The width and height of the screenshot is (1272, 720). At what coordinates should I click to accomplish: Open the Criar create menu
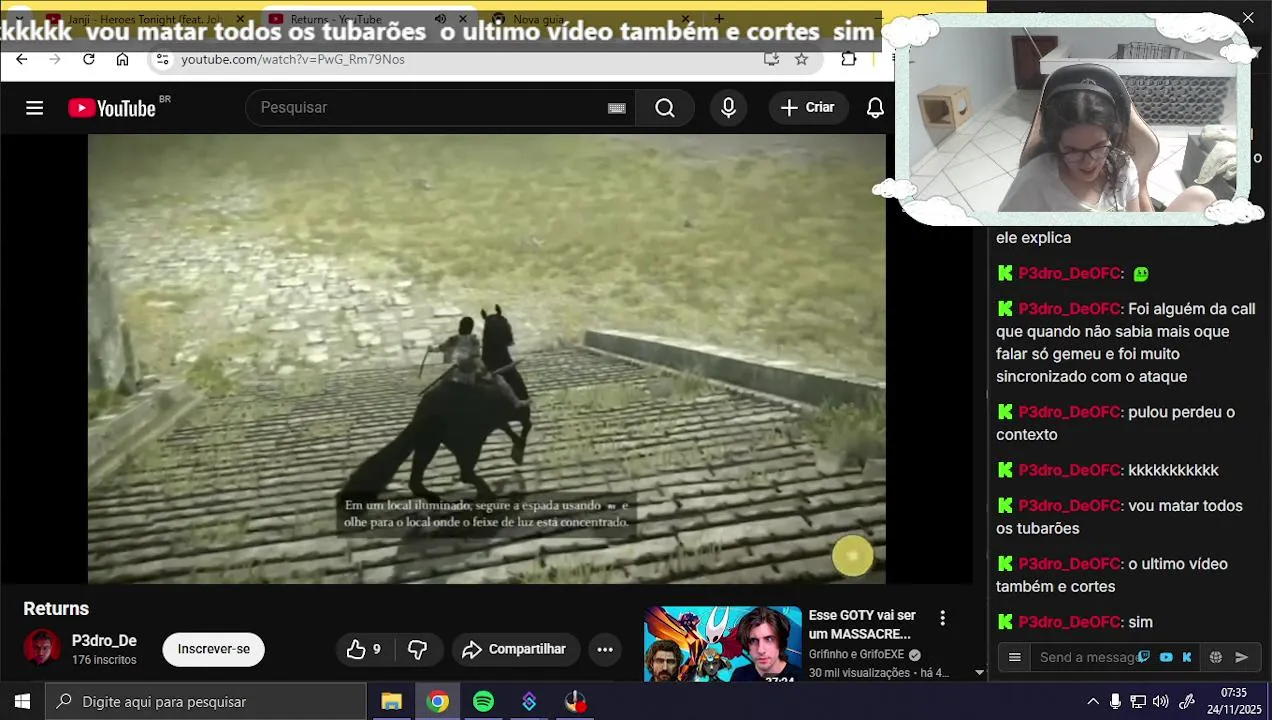pyautogui.click(x=808, y=108)
